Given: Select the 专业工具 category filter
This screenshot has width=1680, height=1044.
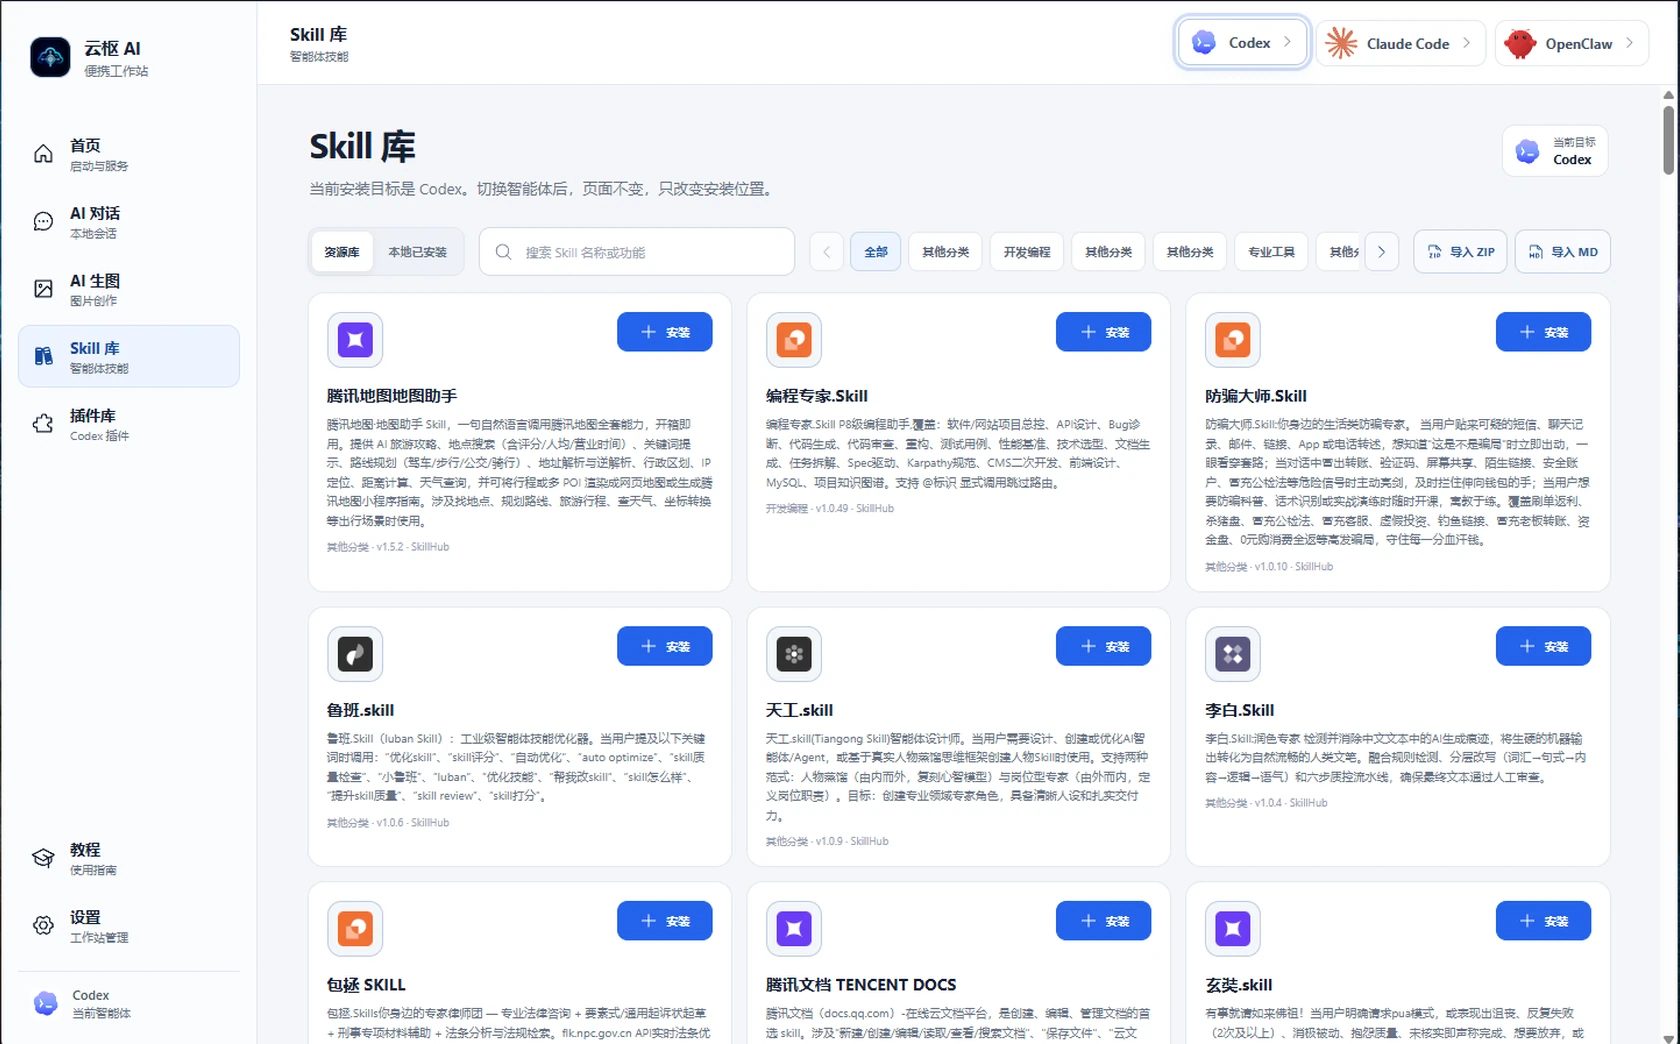Looking at the screenshot, I should pos(1271,252).
